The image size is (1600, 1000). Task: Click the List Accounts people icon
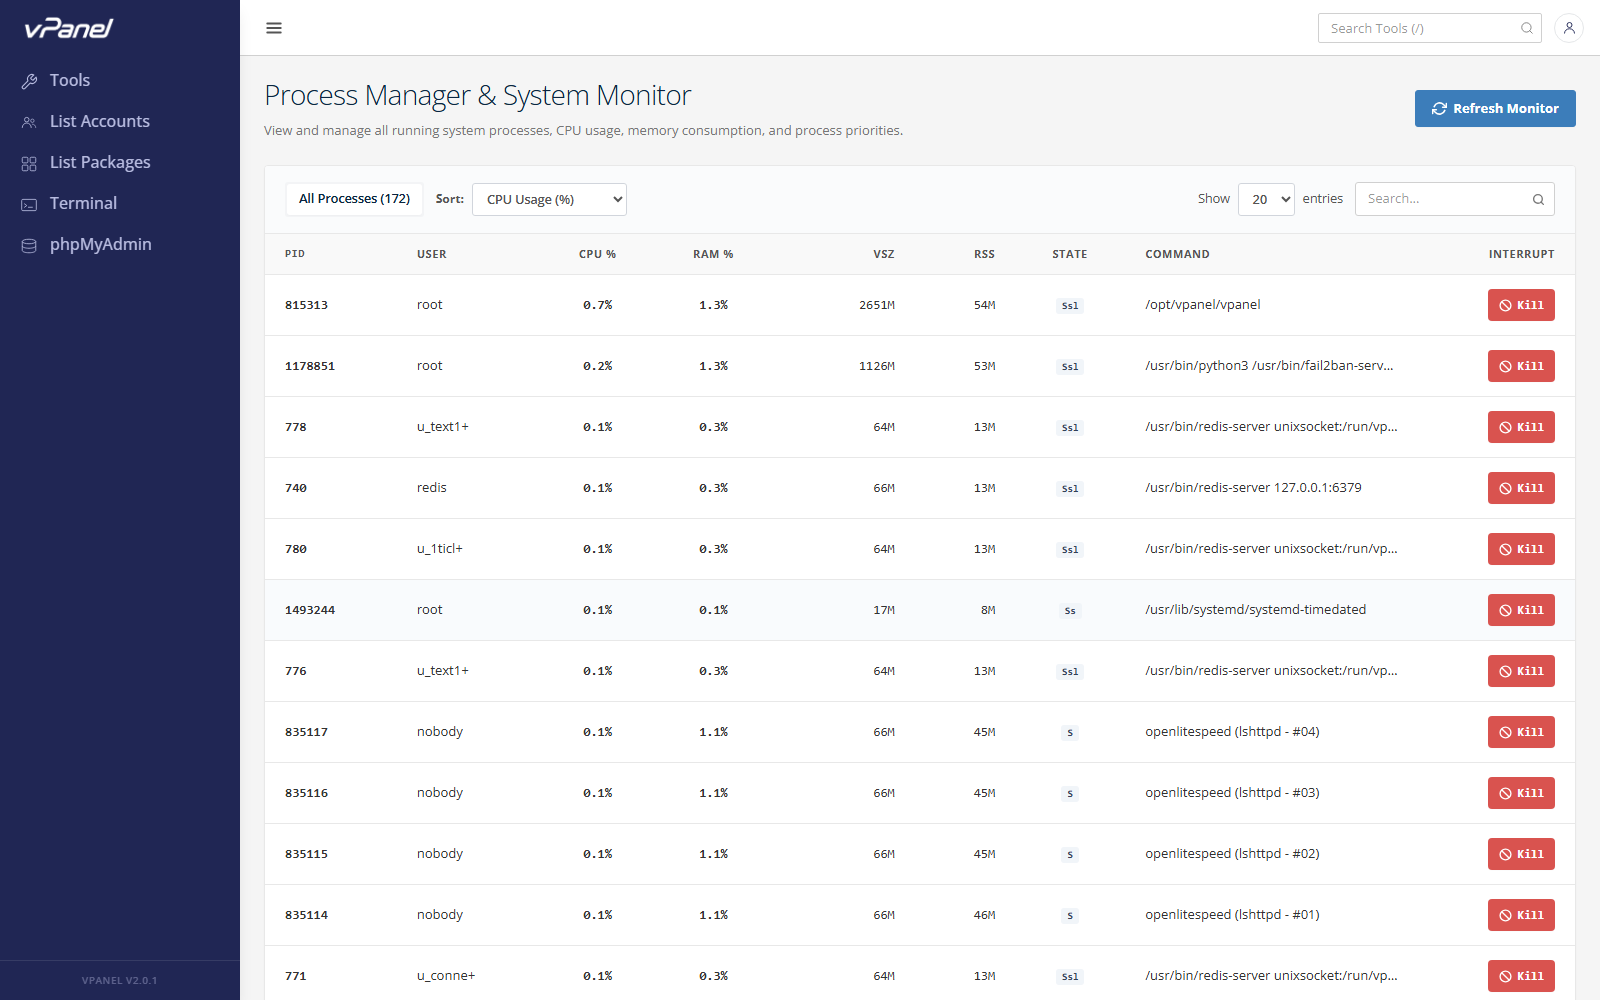click(29, 122)
